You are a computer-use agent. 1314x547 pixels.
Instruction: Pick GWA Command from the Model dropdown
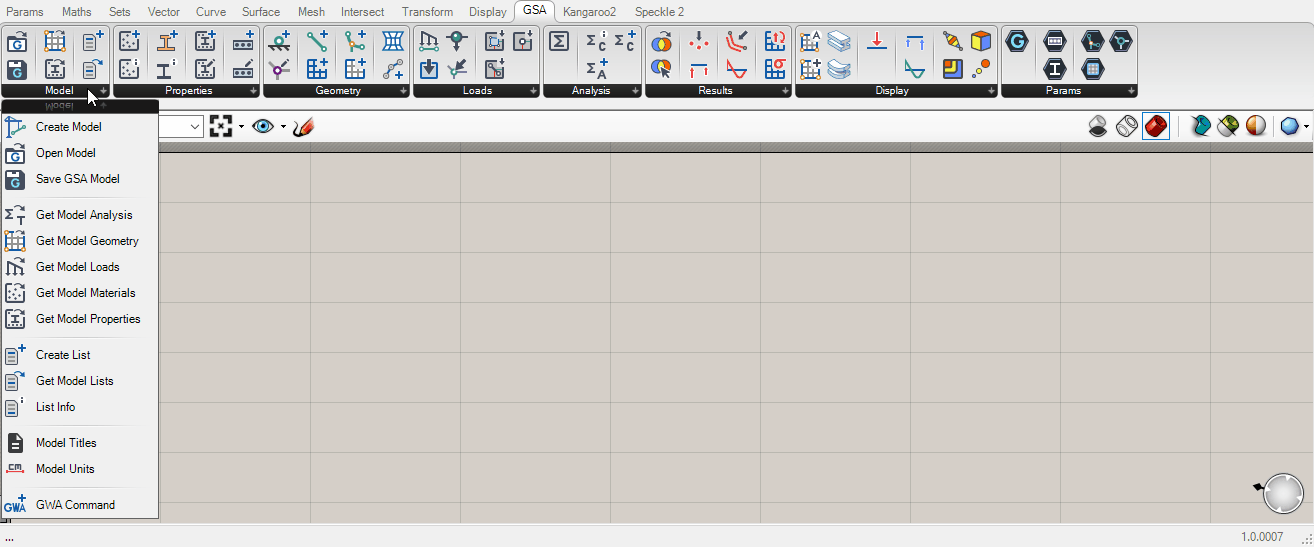click(x=75, y=505)
